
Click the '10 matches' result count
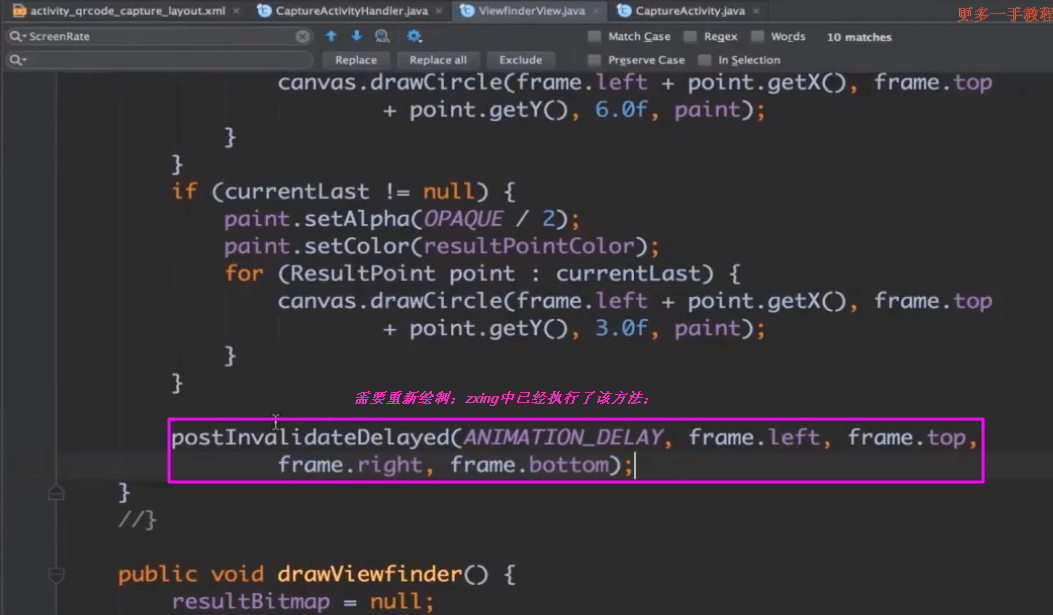[859, 37]
